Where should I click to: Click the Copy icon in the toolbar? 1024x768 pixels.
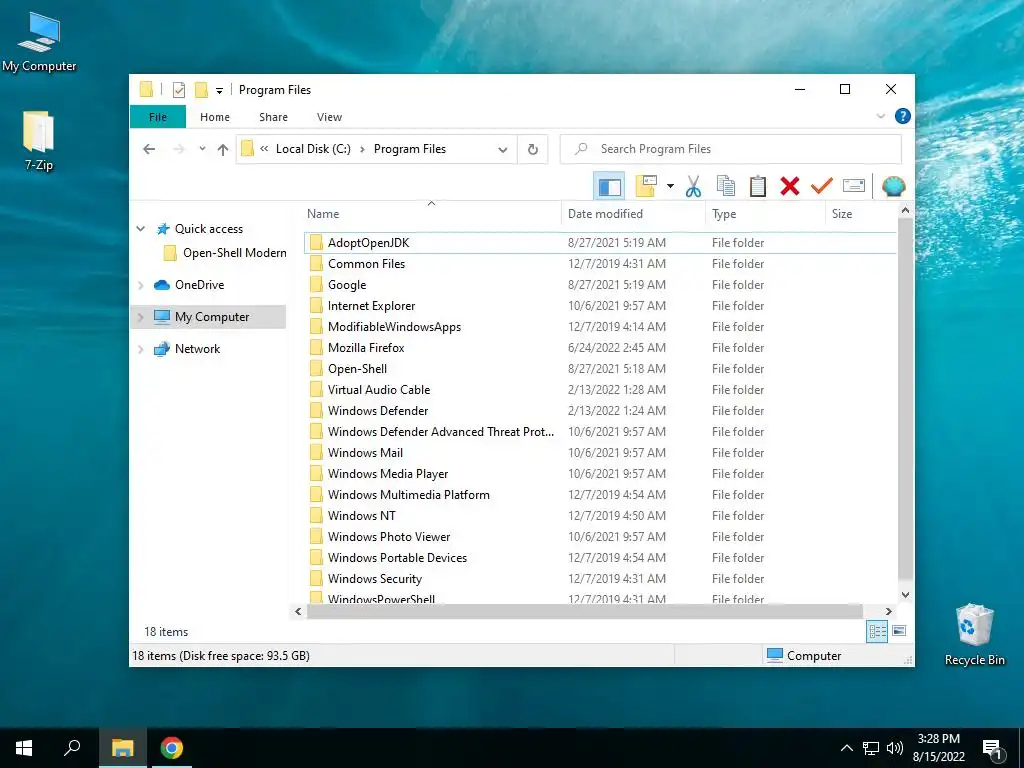pyautogui.click(x=726, y=187)
